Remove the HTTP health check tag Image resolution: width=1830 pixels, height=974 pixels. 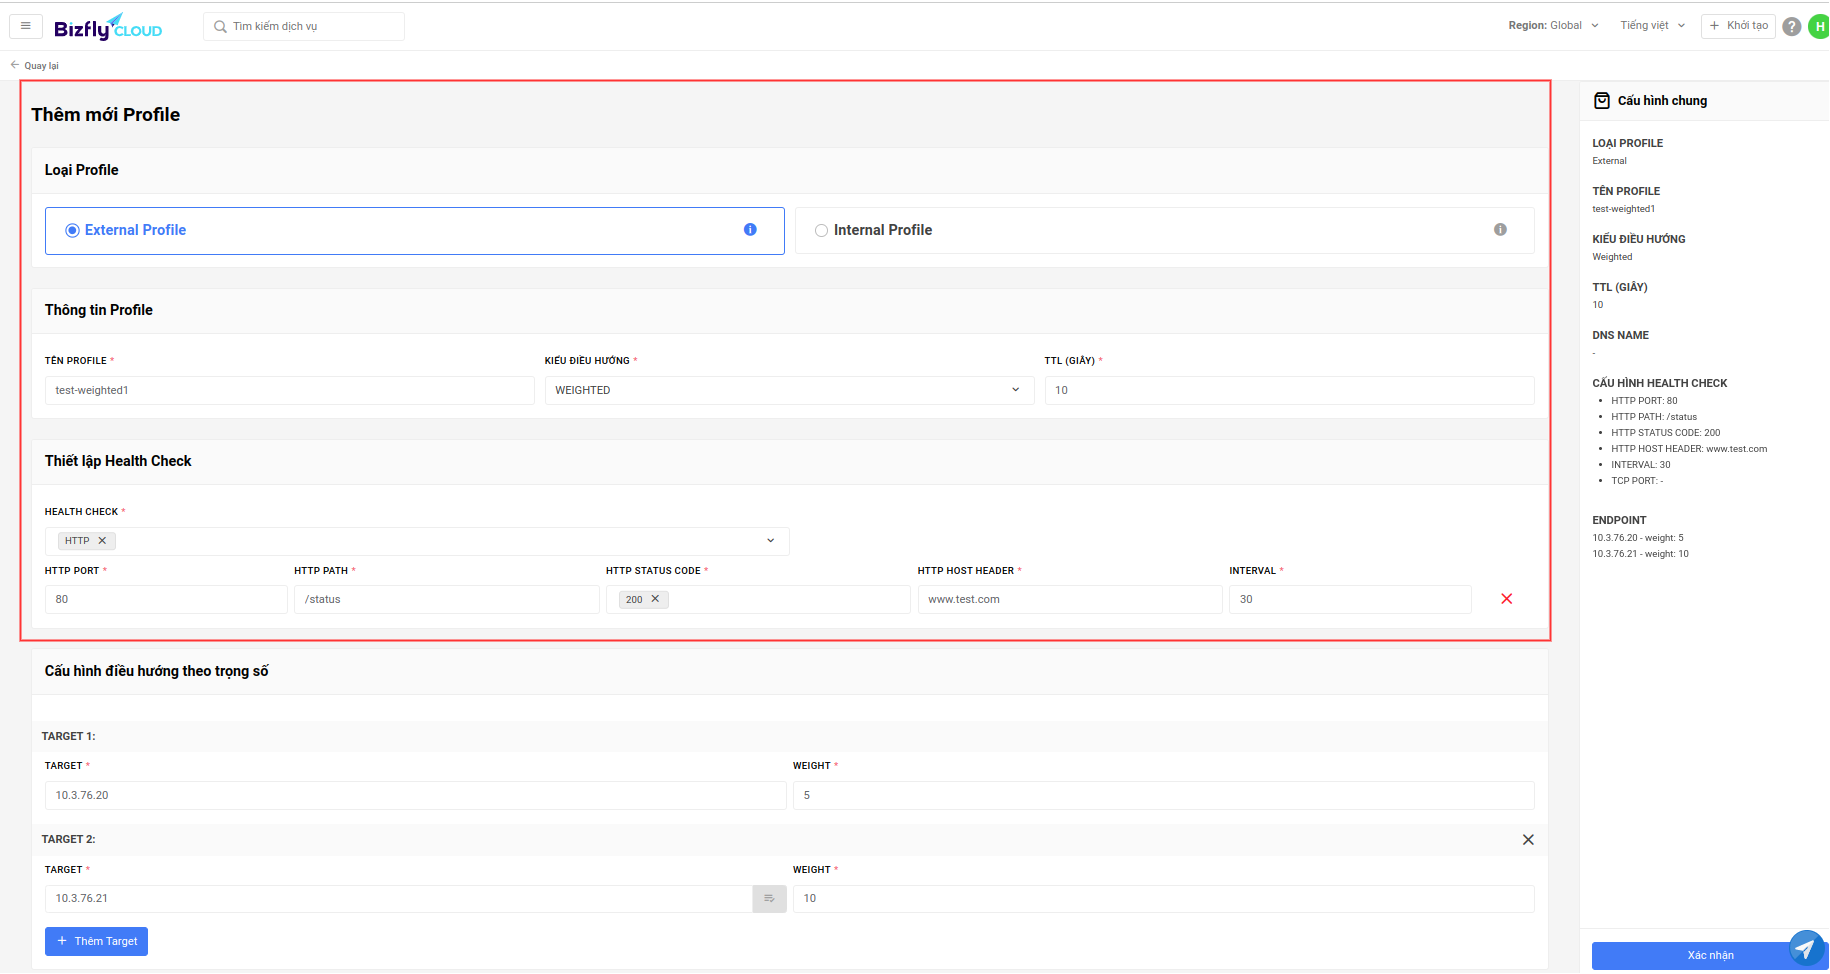point(102,541)
